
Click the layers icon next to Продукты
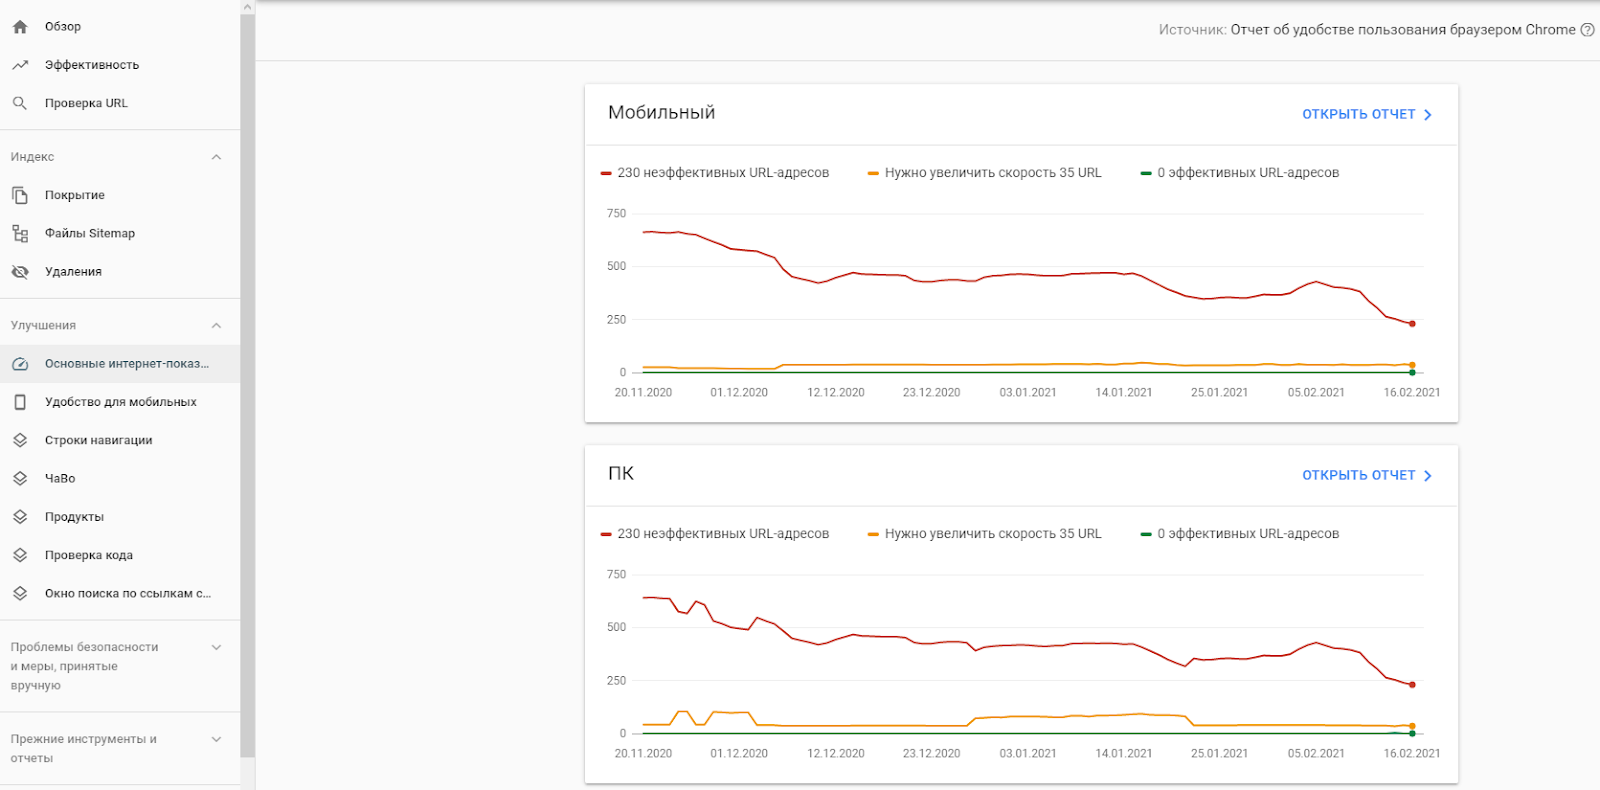click(x=20, y=517)
